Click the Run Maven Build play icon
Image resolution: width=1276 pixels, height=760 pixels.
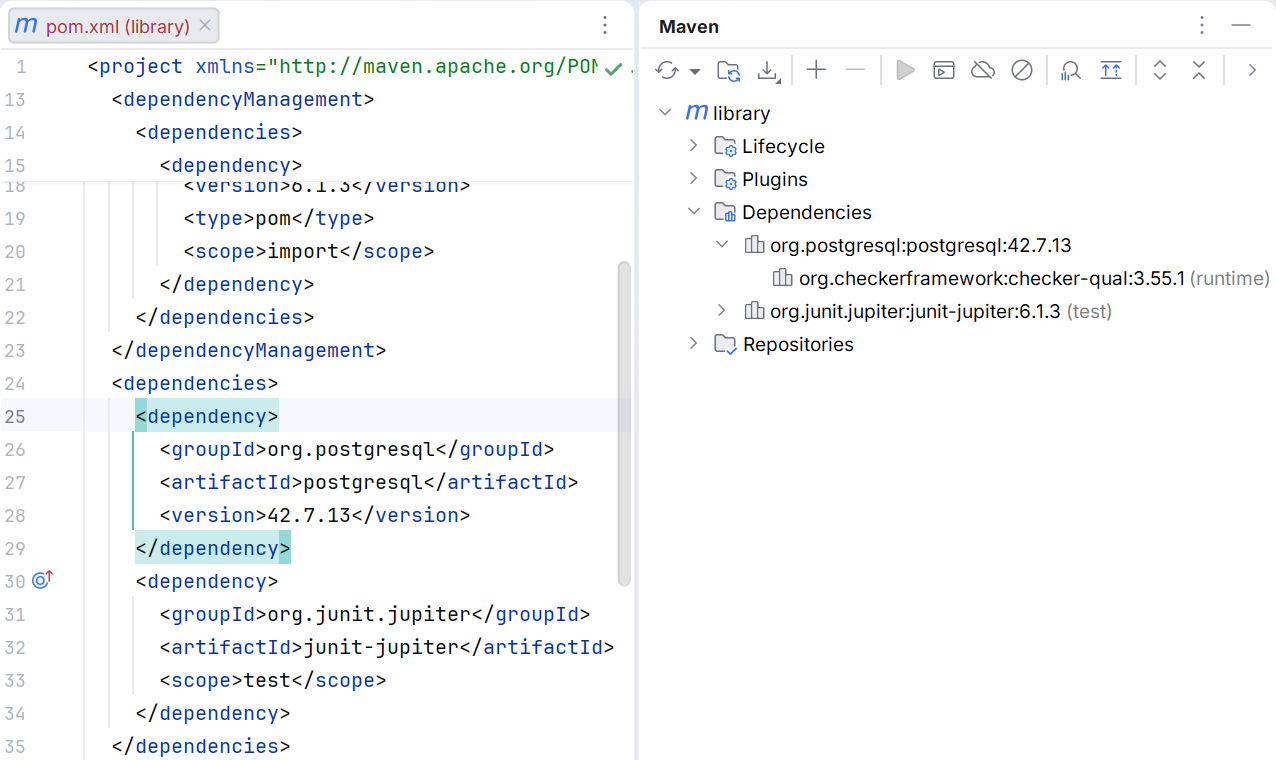(905, 70)
